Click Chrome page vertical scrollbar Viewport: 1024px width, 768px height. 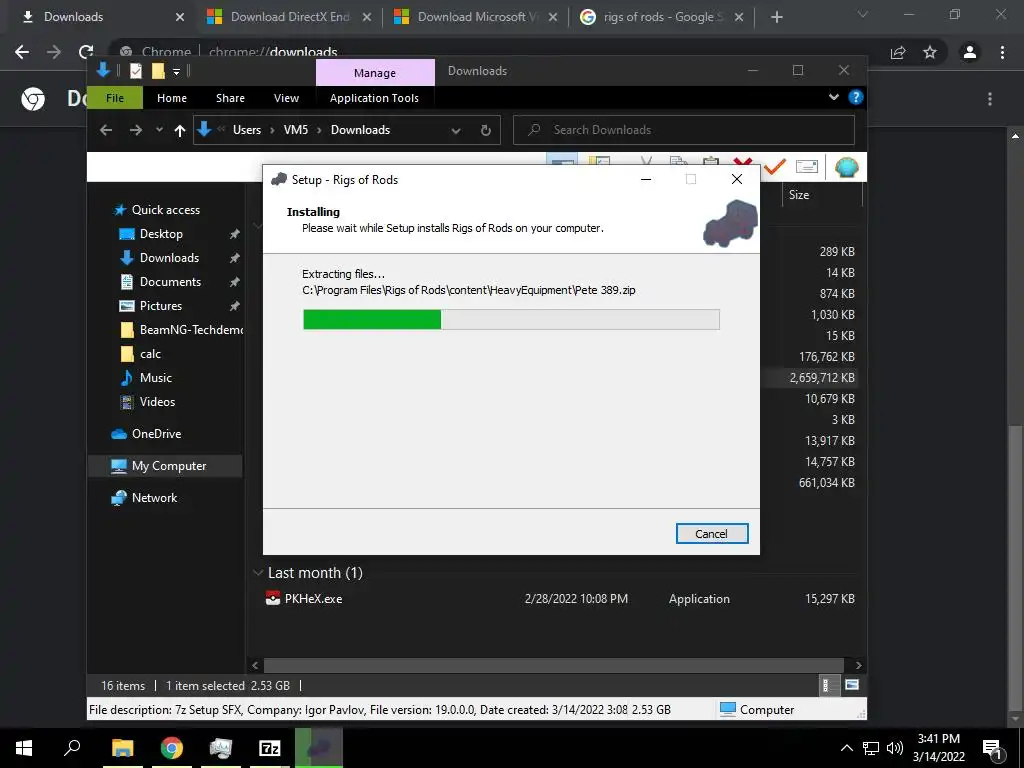click(x=1015, y=568)
